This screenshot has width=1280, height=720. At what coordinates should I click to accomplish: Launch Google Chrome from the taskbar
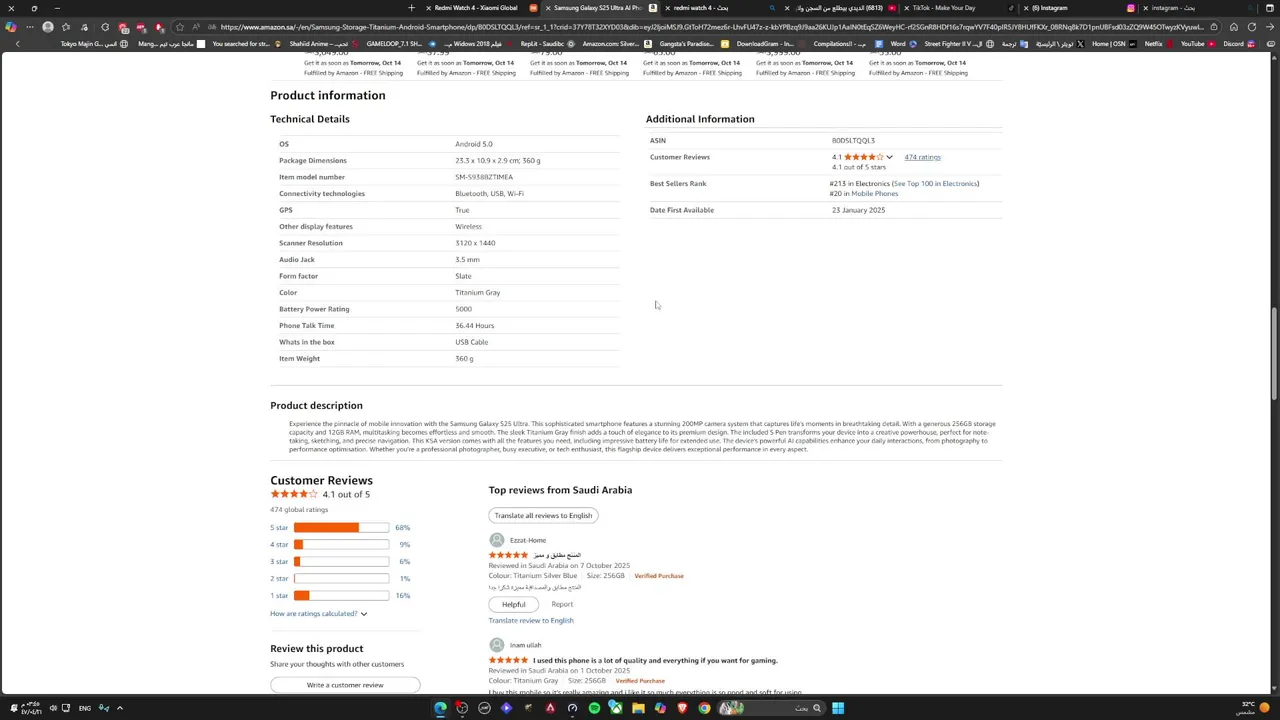coord(704,708)
